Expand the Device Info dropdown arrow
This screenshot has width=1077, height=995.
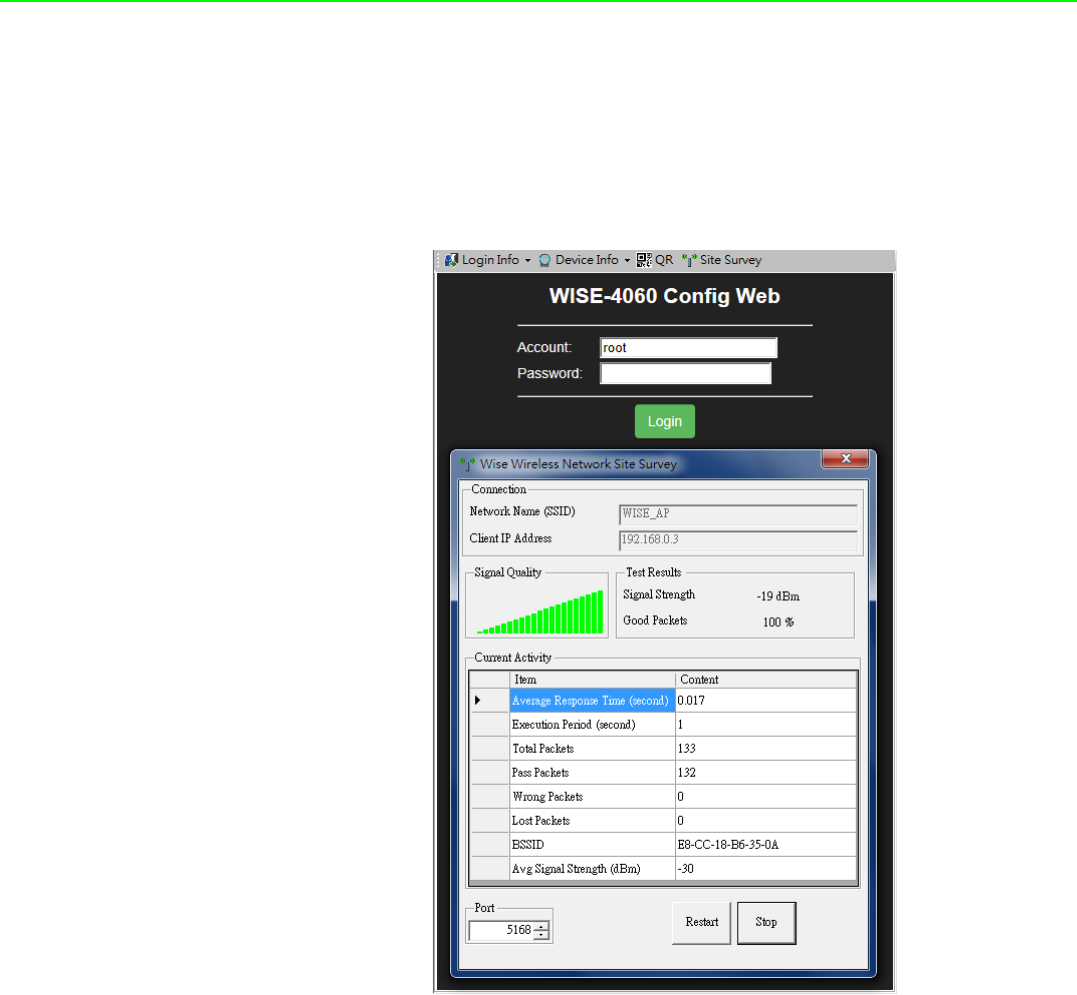click(x=627, y=261)
